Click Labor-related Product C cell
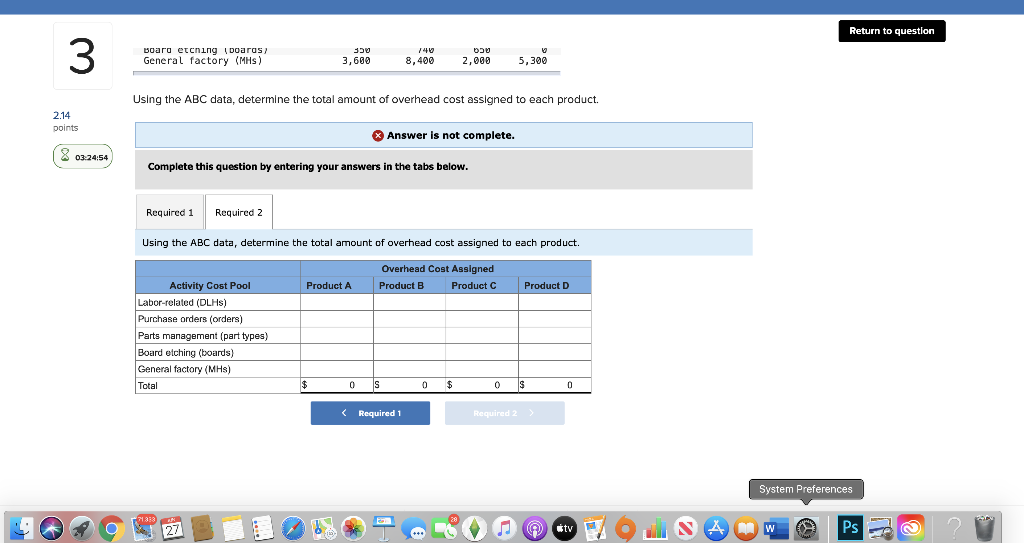 (482, 303)
